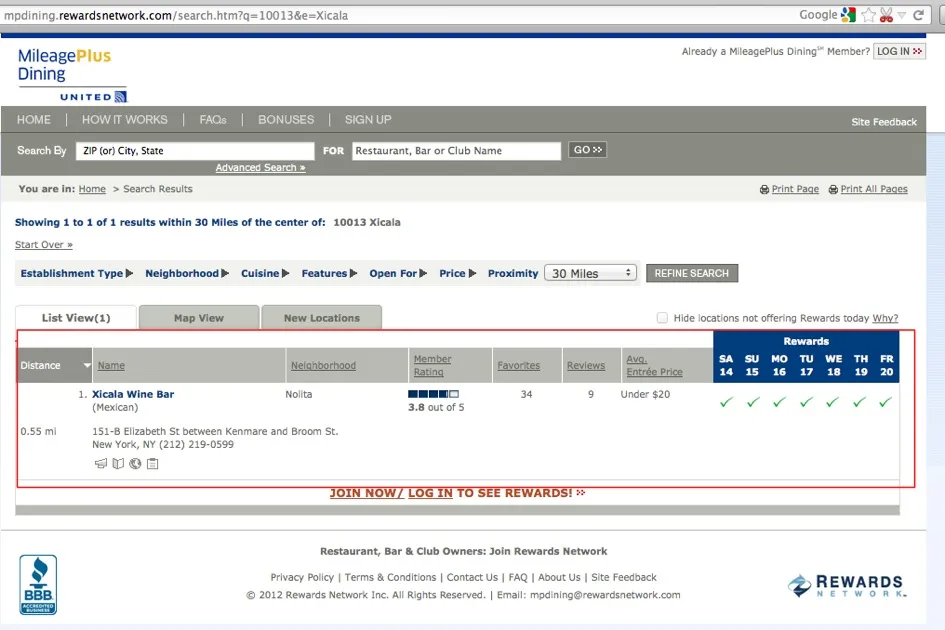
Task: Expand the Neighborhood filter
Action: click(187, 273)
